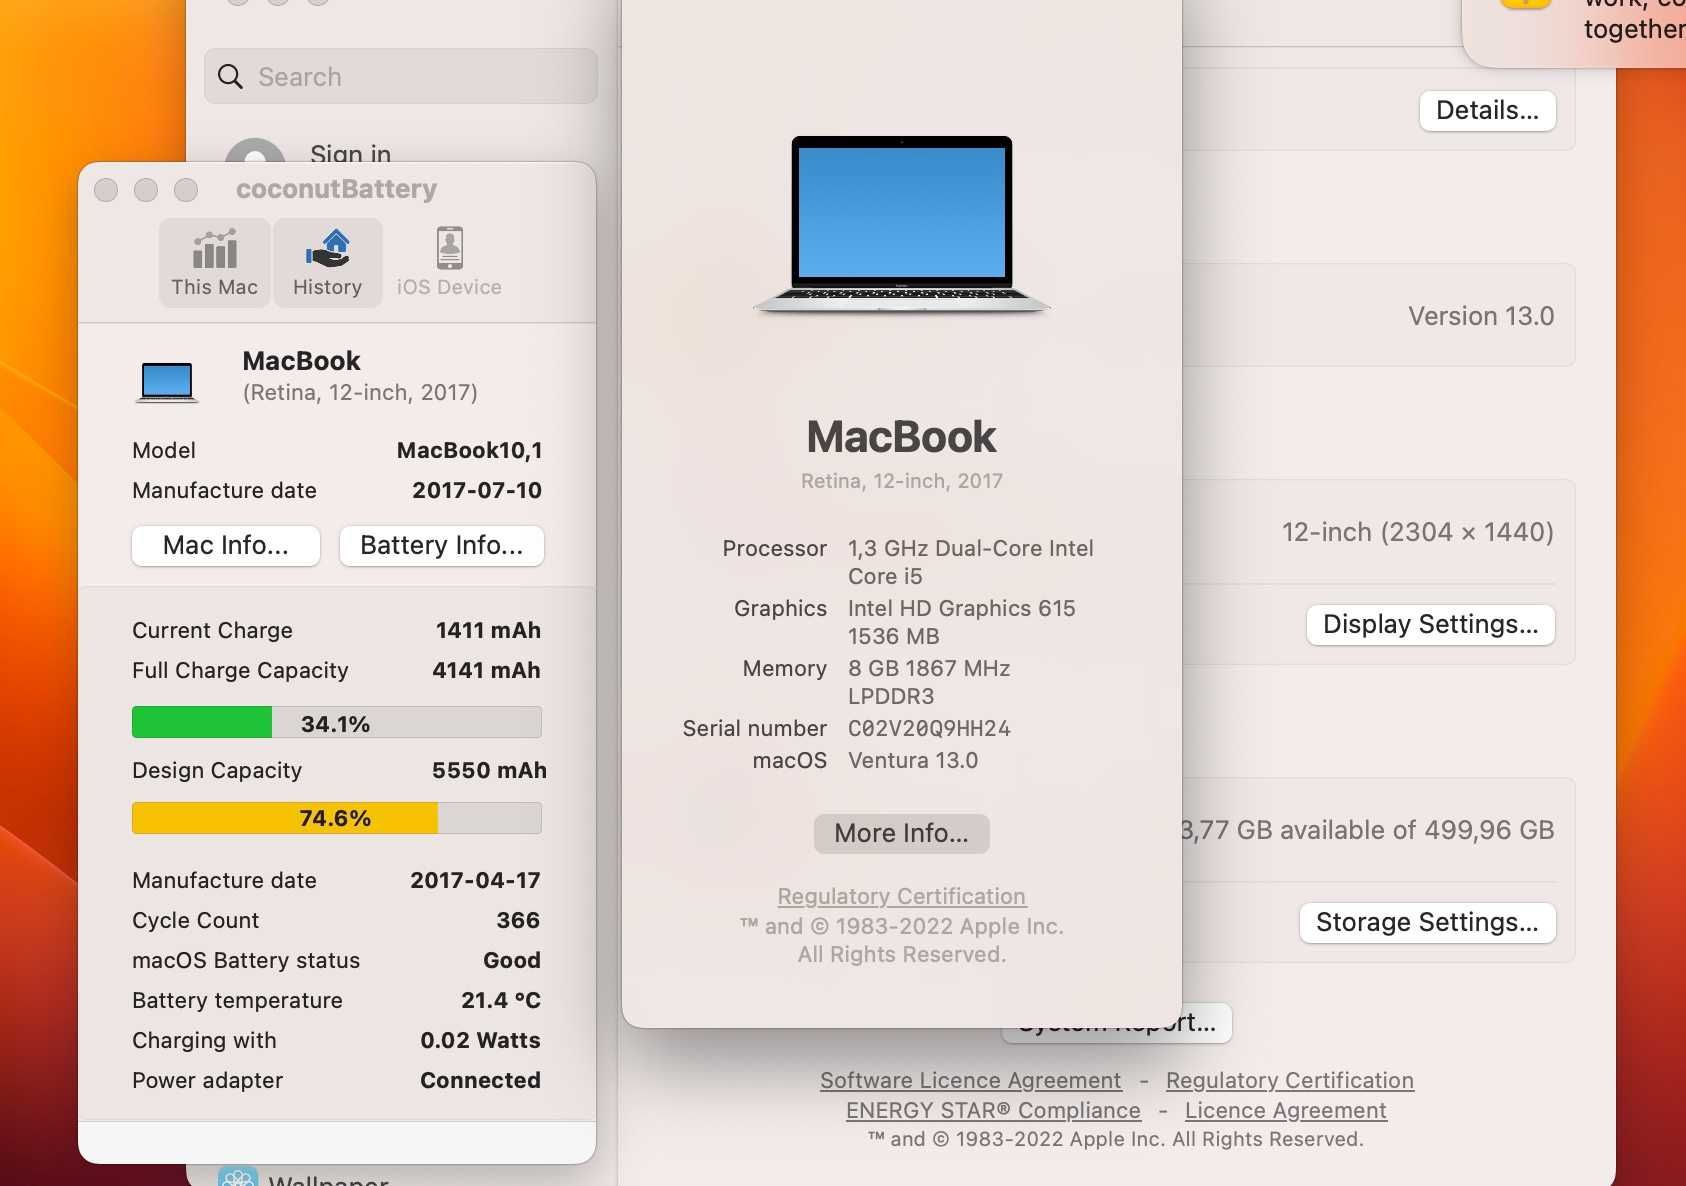Click the Full Charge Capacity value 4141 mAh
The image size is (1686, 1186).
click(486, 670)
